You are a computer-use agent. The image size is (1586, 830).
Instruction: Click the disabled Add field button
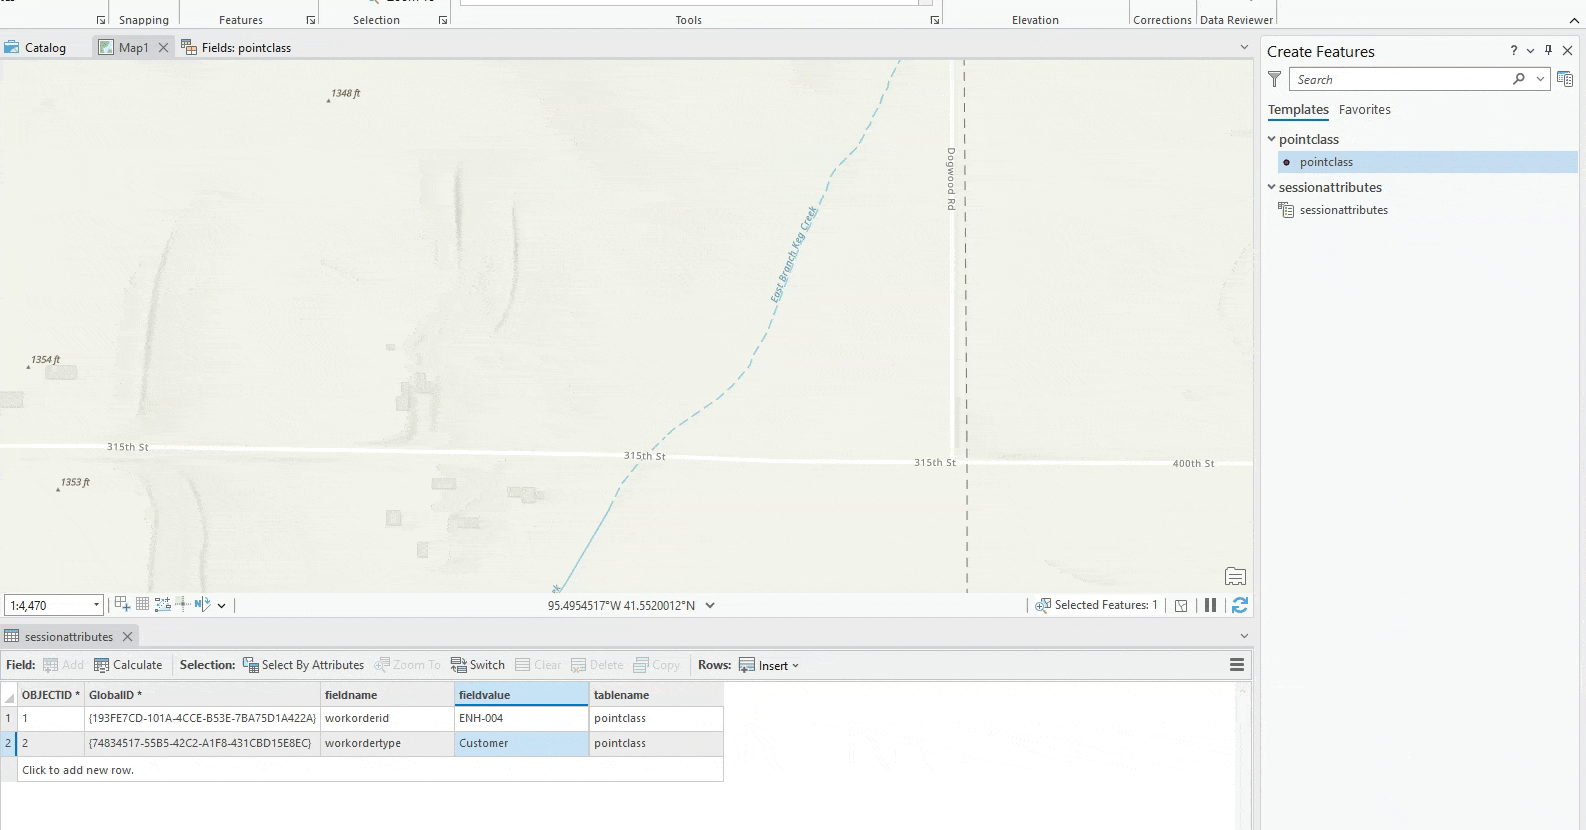click(63, 665)
